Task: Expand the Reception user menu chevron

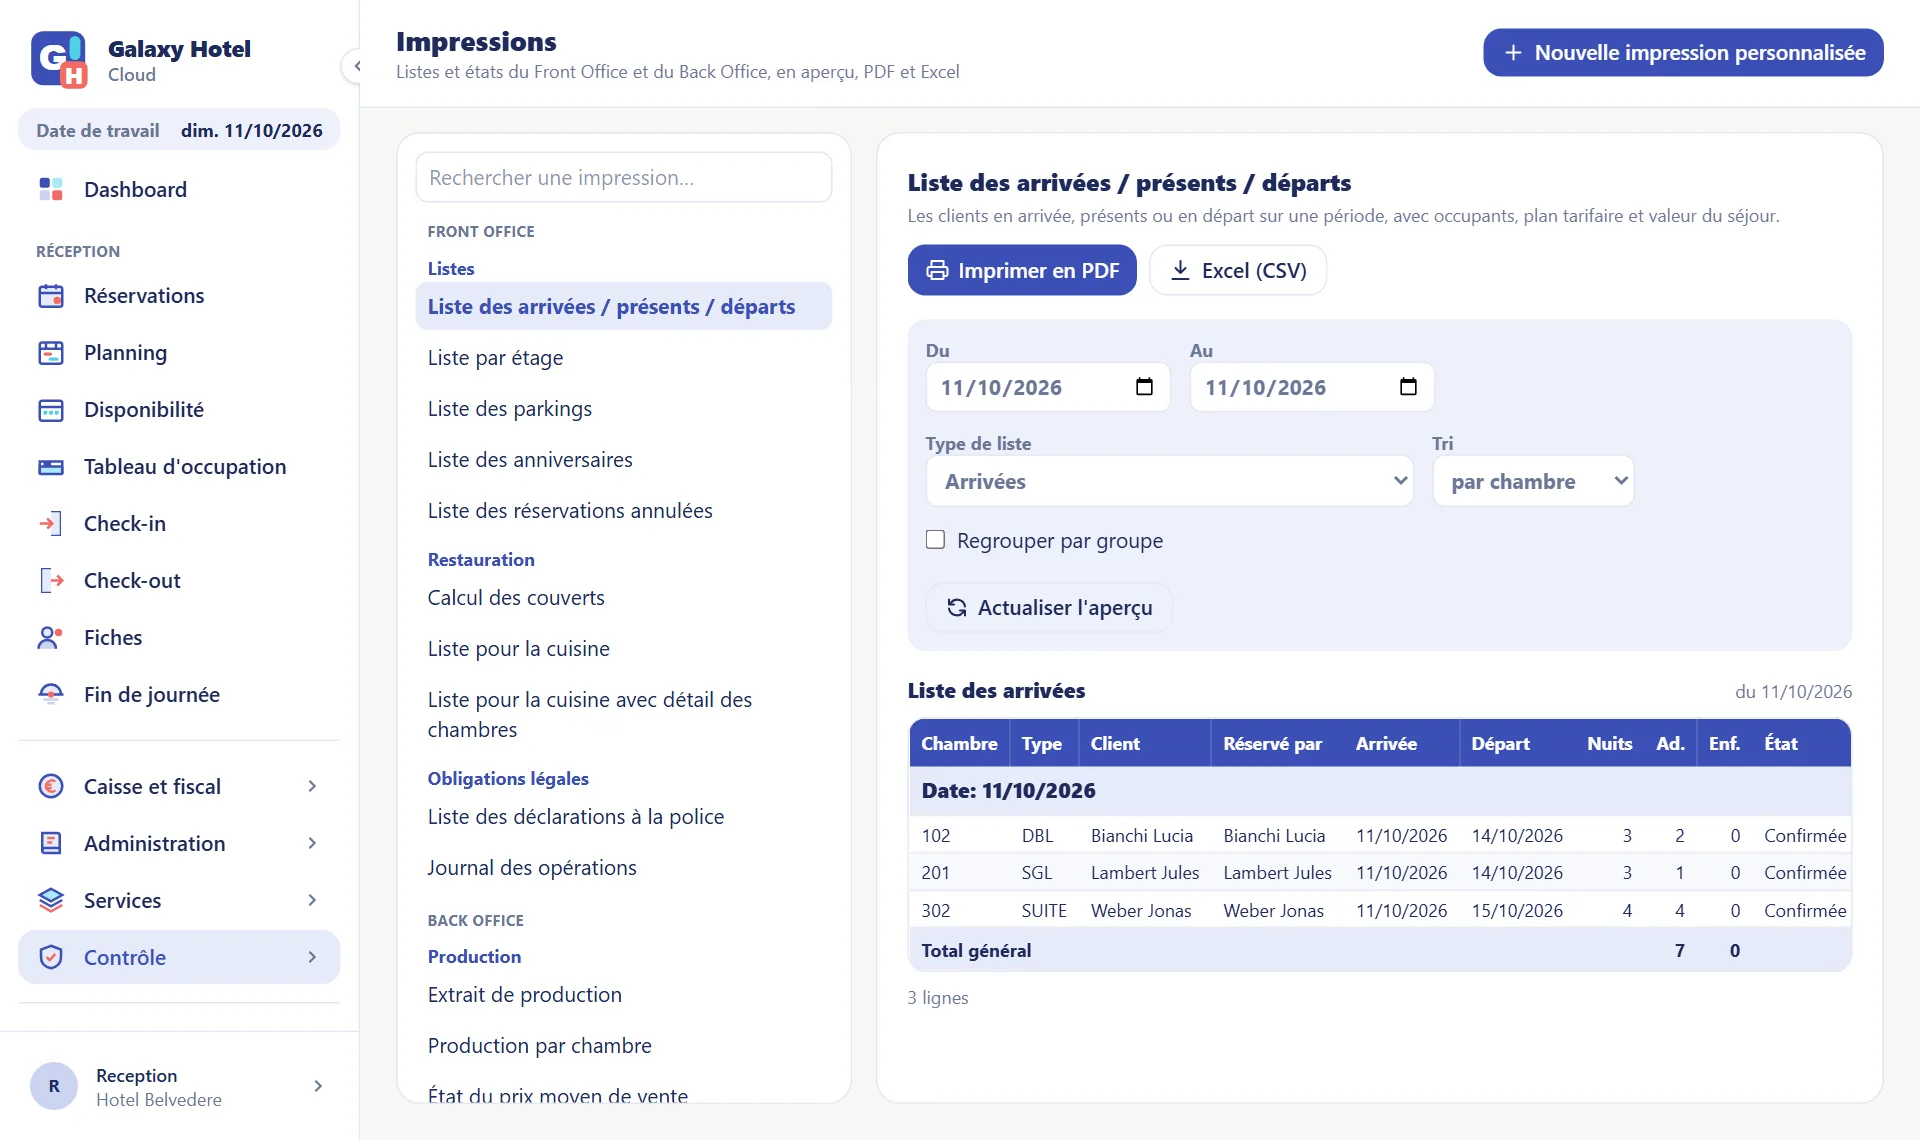Action: tap(318, 1086)
